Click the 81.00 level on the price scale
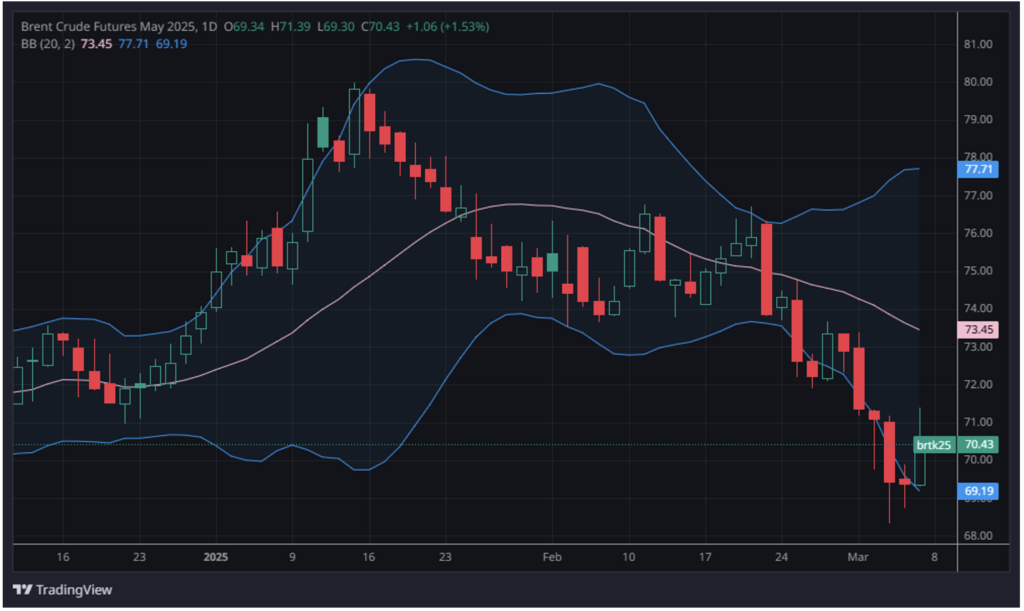Screen dimensions: 1024x611 pos(976,45)
